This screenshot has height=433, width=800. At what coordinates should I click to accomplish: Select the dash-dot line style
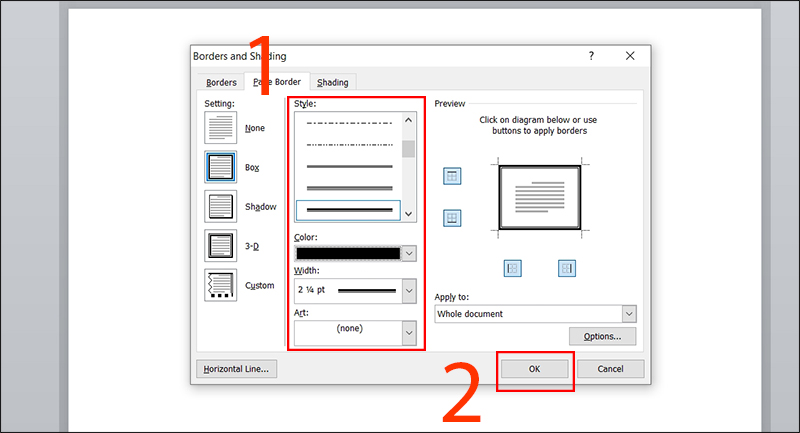click(x=349, y=123)
